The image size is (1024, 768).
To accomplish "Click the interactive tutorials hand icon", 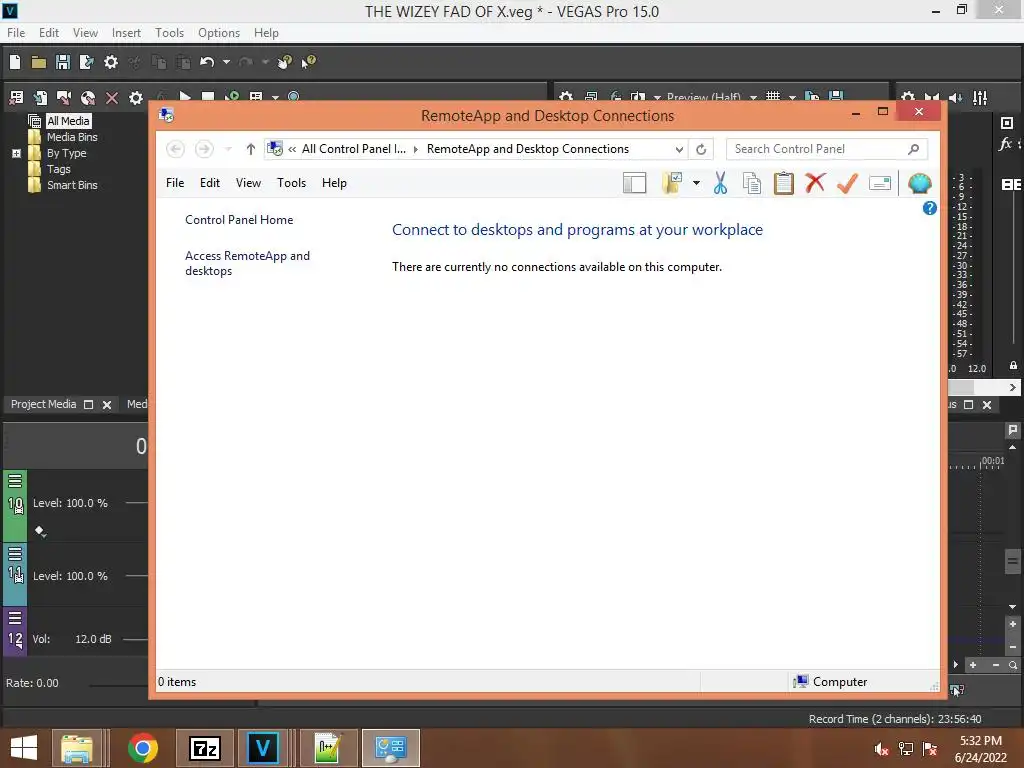I will point(284,62).
